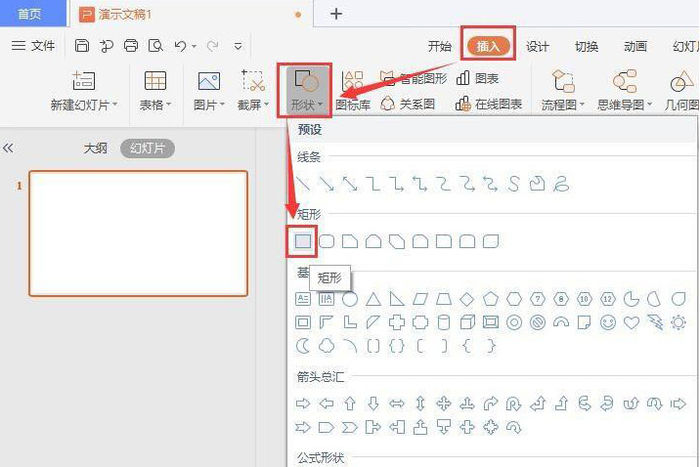Select the cloud shape

click(327, 346)
